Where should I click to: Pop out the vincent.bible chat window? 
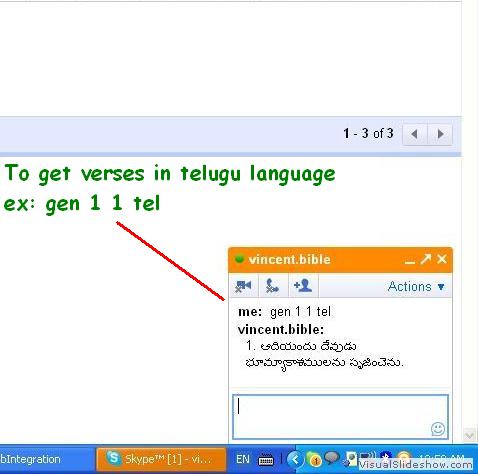(x=426, y=259)
